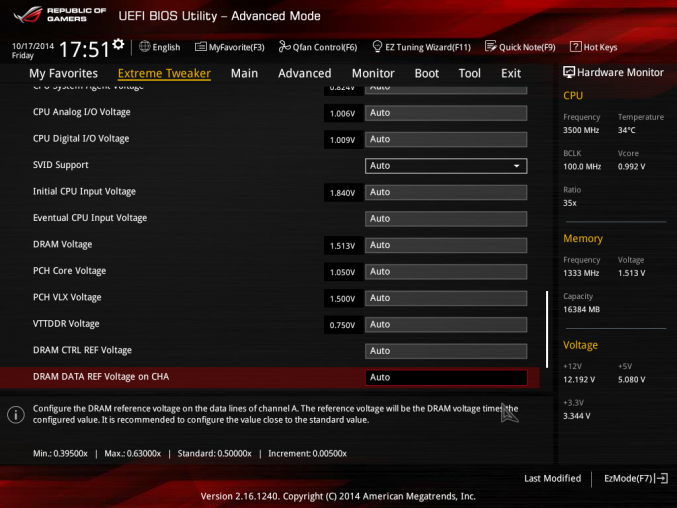Click DRAM CTRL REF Voltage Auto field
The image size is (677, 508).
point(446,351)
